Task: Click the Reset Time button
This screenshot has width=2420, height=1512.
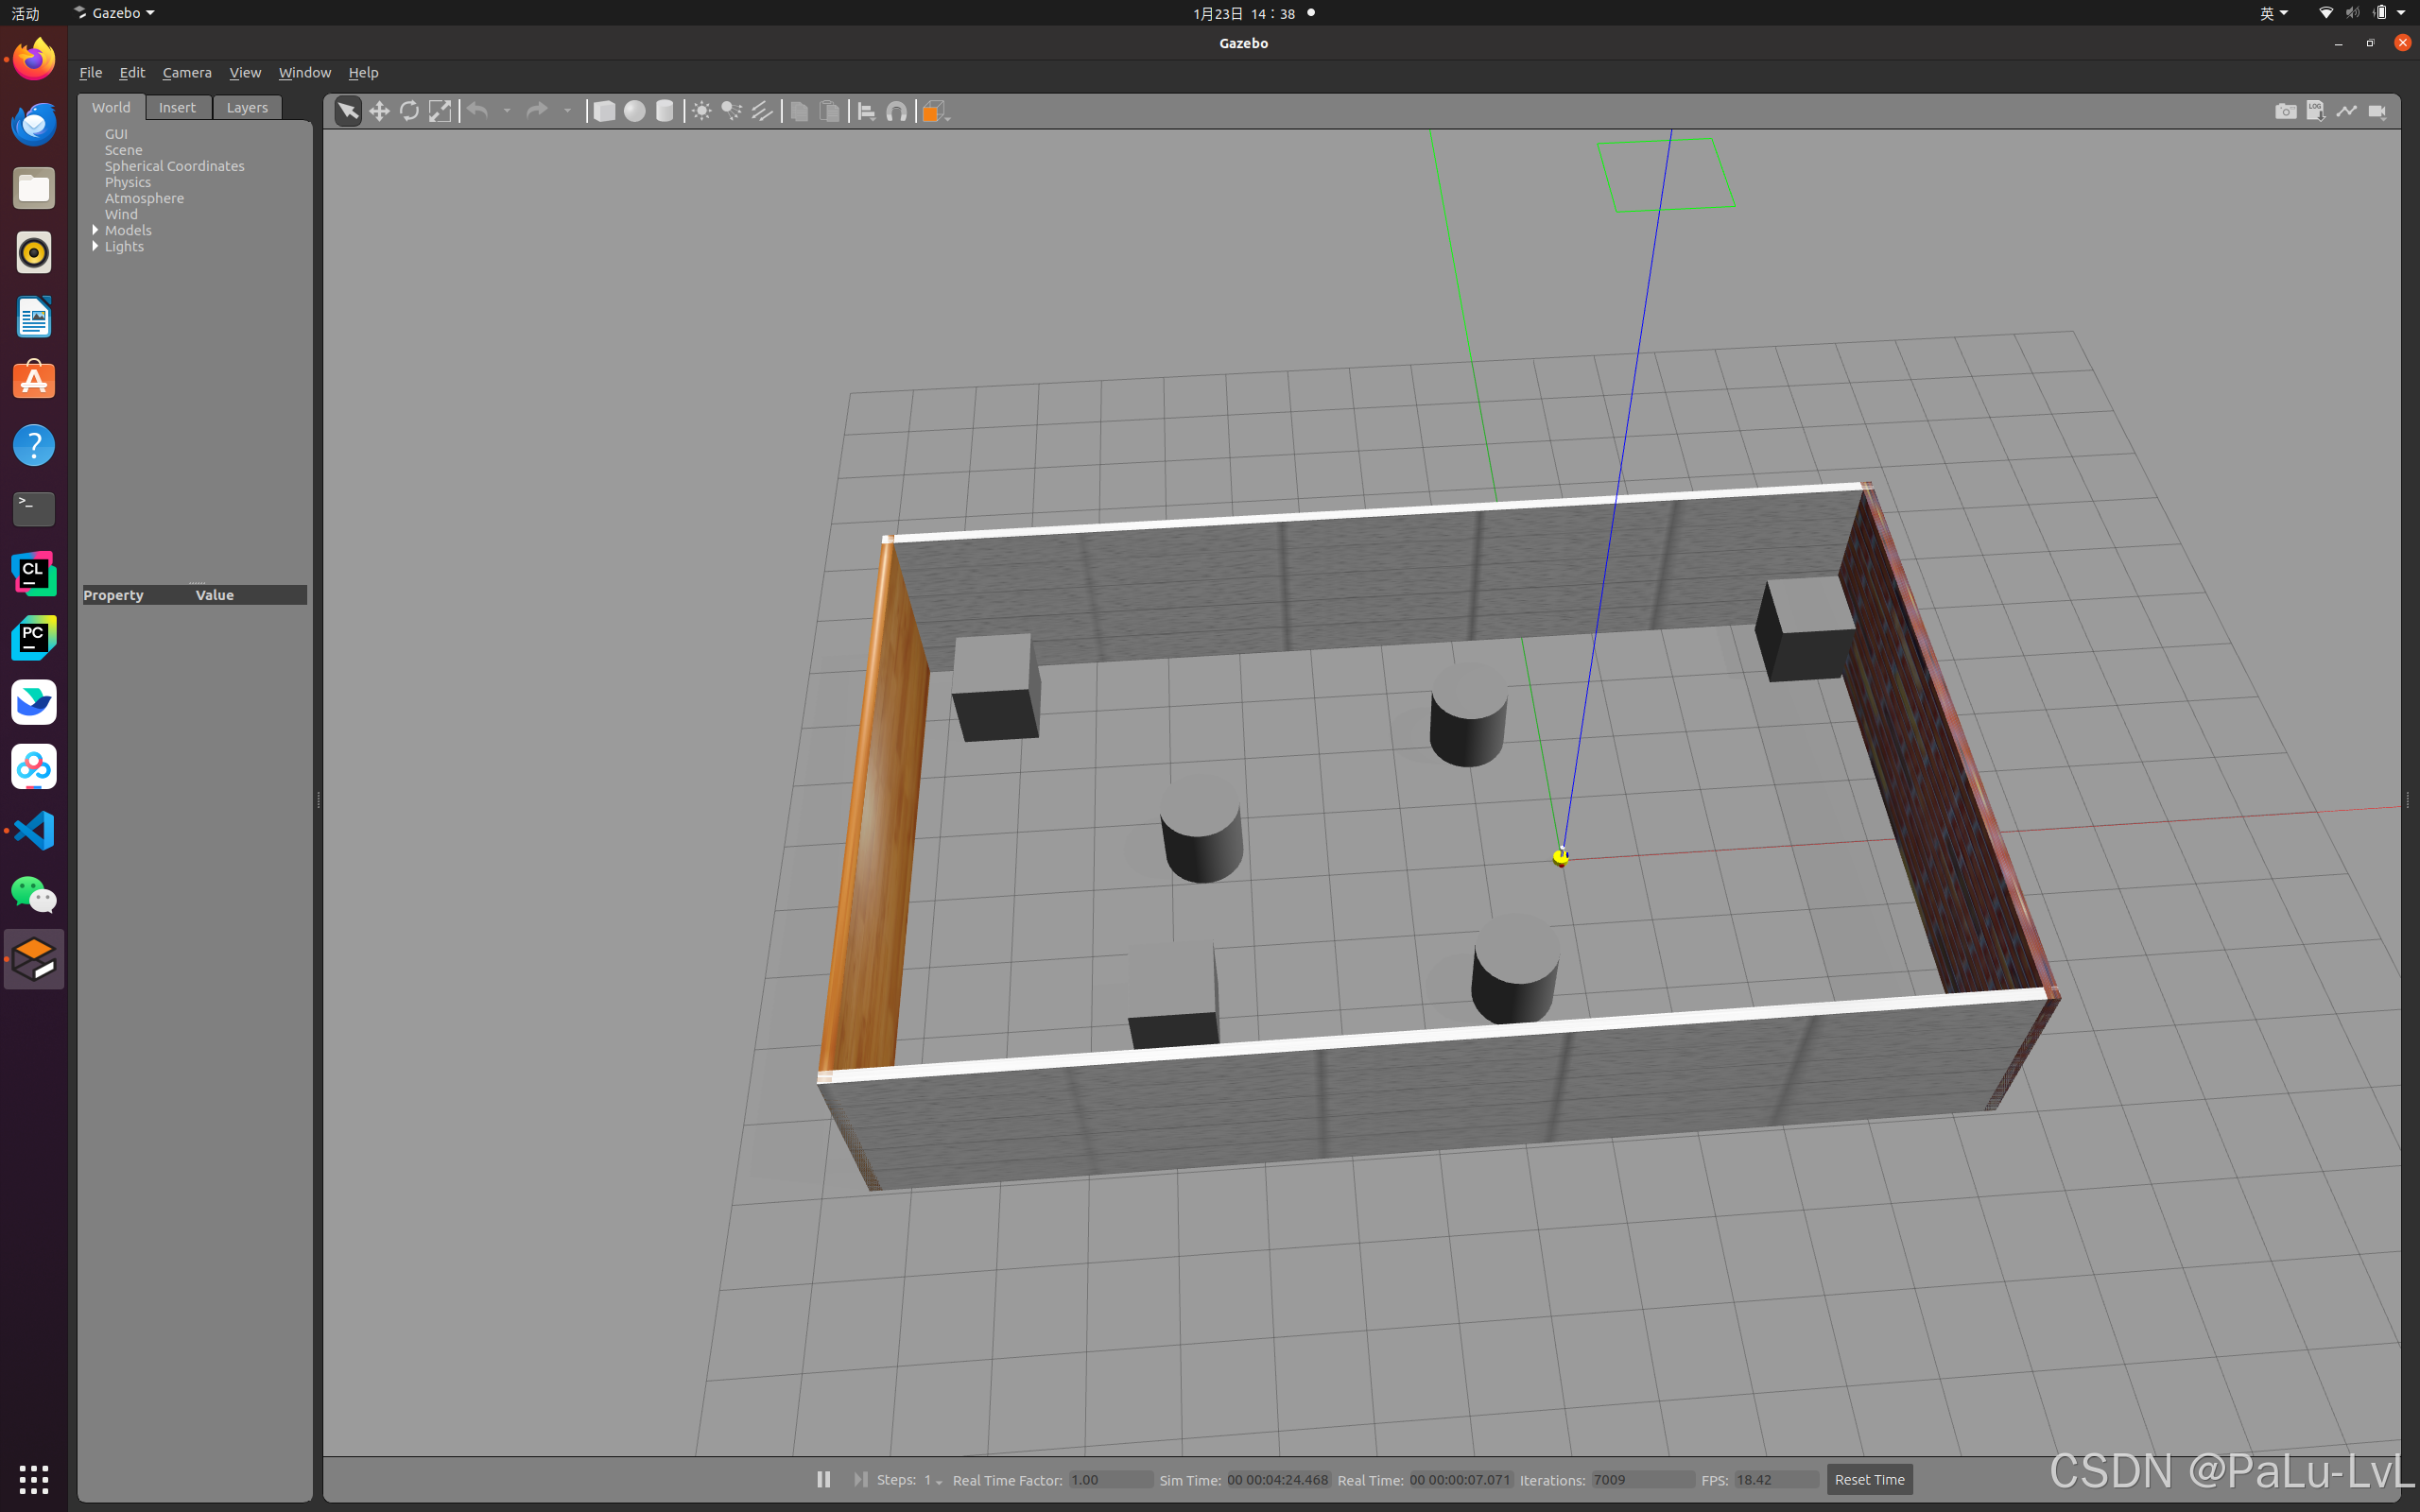Action: pos(1869,1479)
